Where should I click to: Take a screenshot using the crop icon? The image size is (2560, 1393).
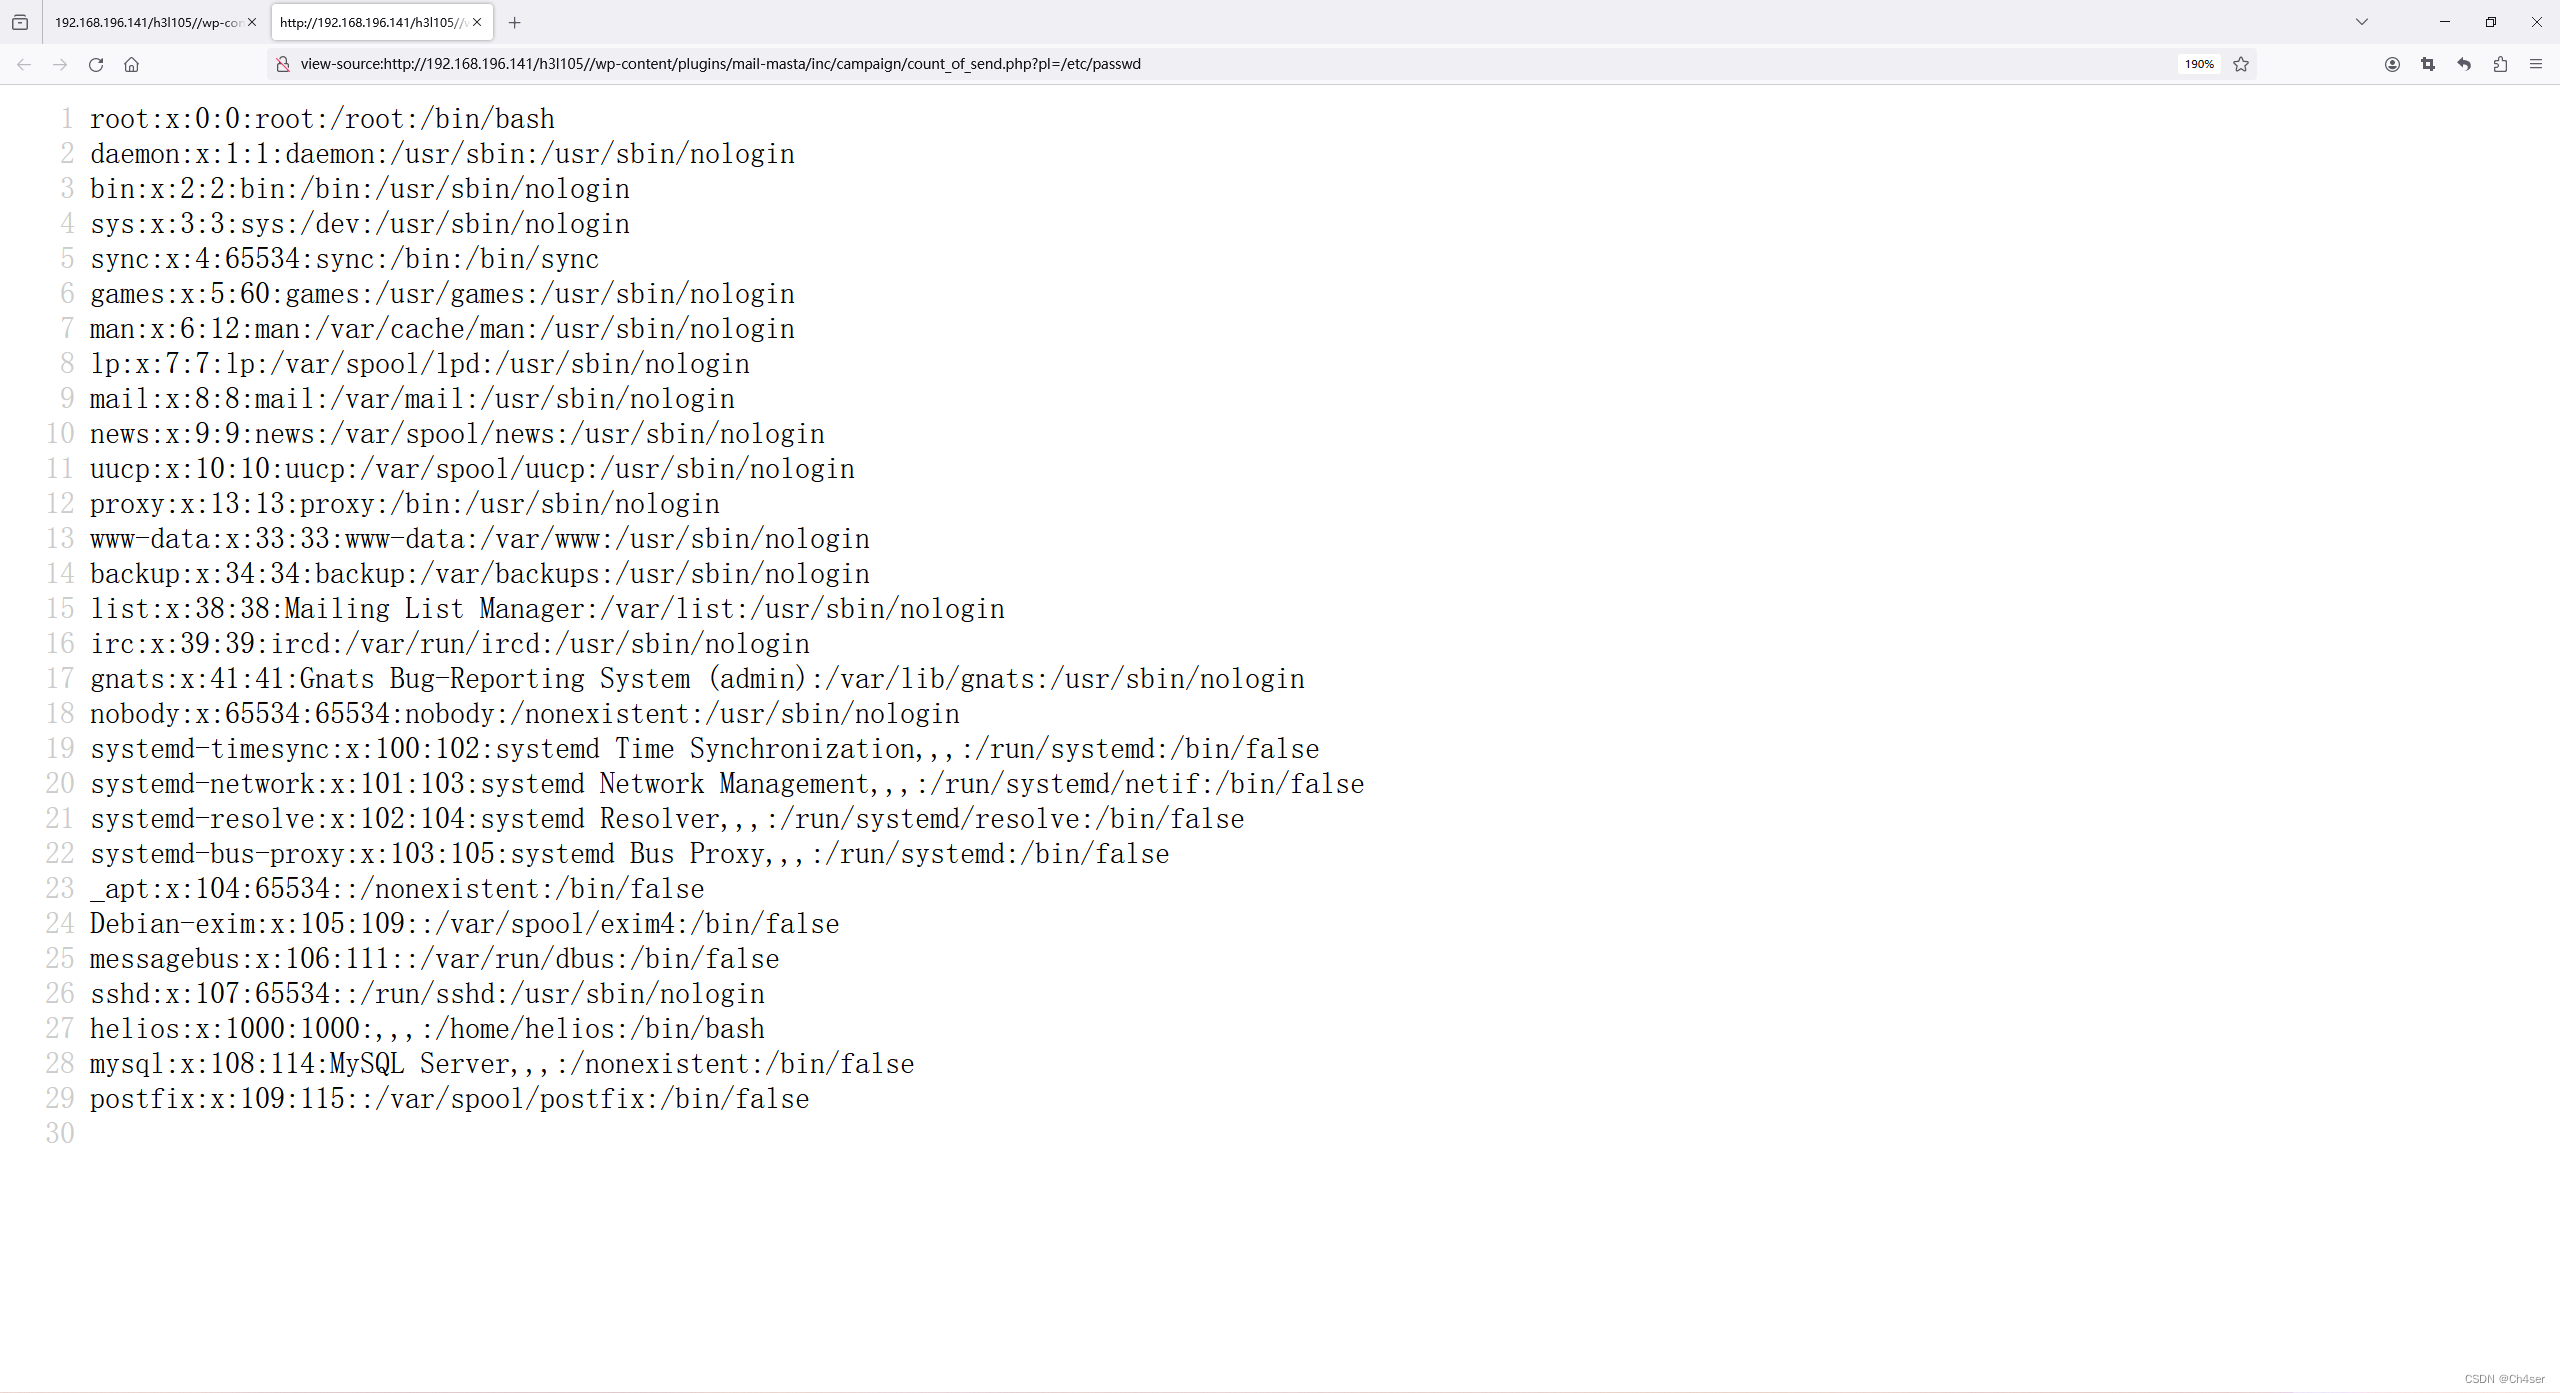click(x=2428, y=64)
